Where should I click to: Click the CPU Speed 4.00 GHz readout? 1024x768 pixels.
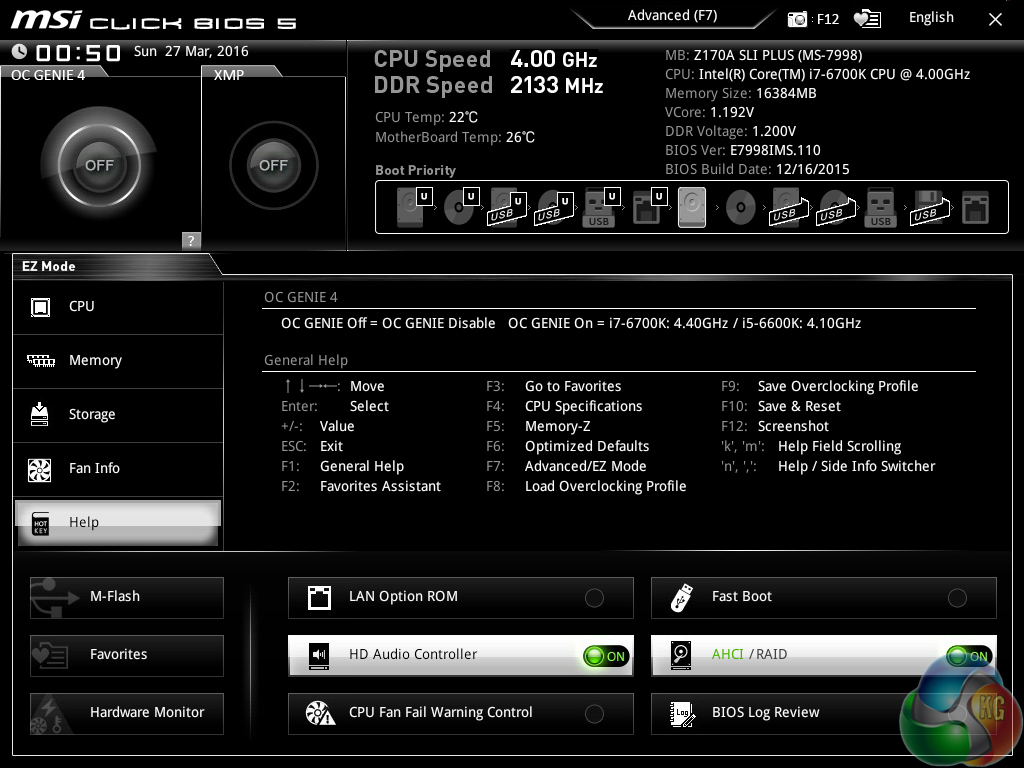(485, 59)
